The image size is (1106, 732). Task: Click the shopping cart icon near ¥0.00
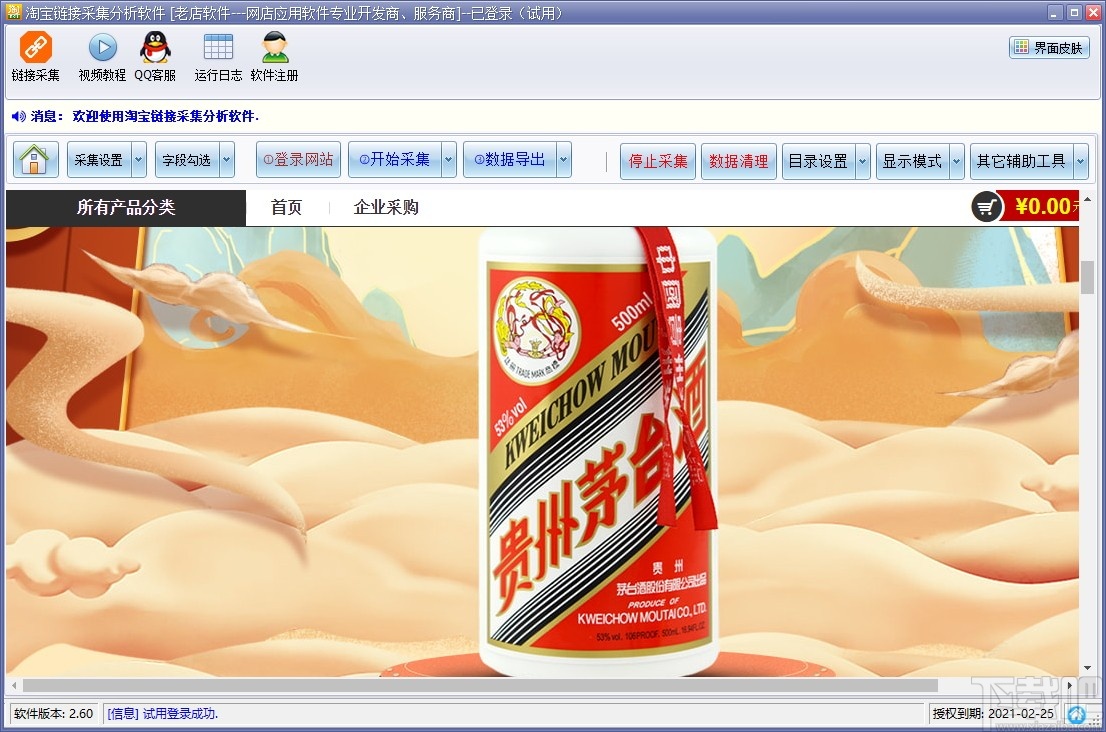pyautogui.click(x=986, y=207)
